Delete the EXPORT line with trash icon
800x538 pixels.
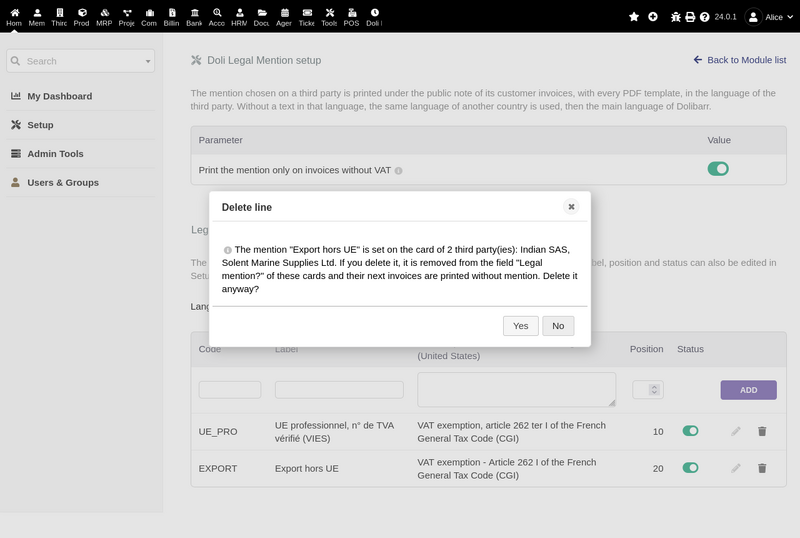pyautogui.click(x=762, y=468)
